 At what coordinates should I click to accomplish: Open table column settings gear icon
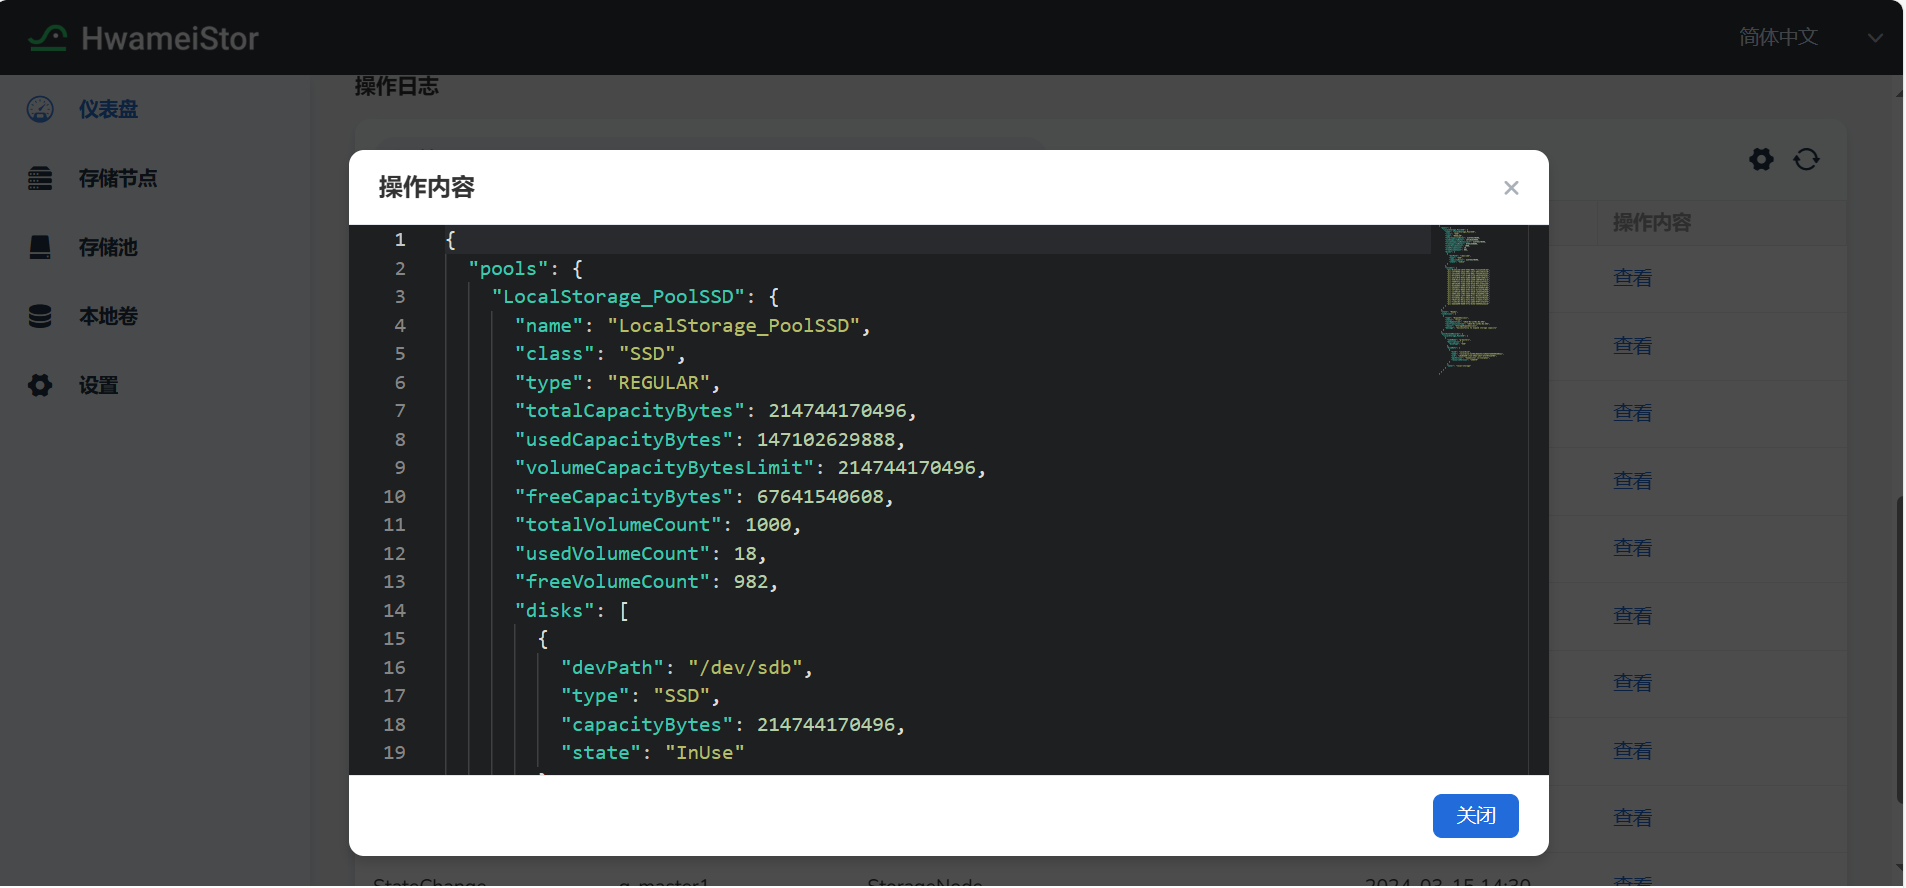point(1761,159)
